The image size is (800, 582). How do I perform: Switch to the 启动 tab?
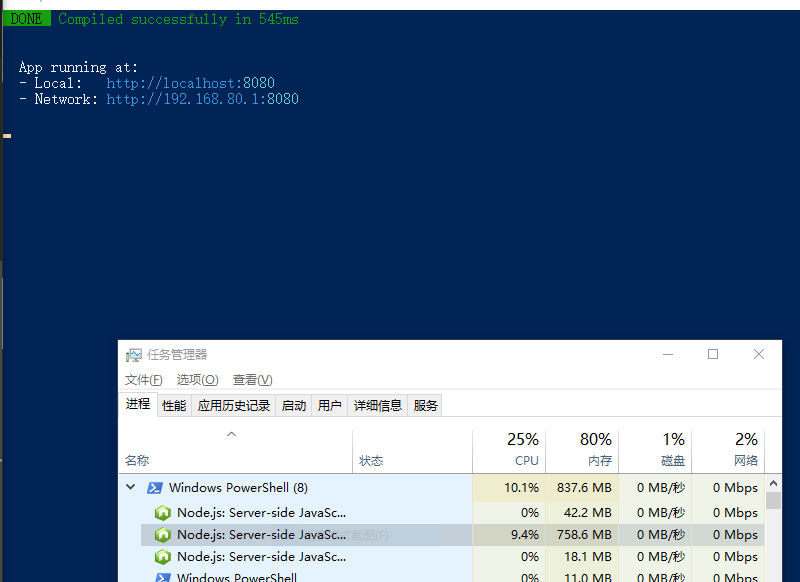[294, 406]
